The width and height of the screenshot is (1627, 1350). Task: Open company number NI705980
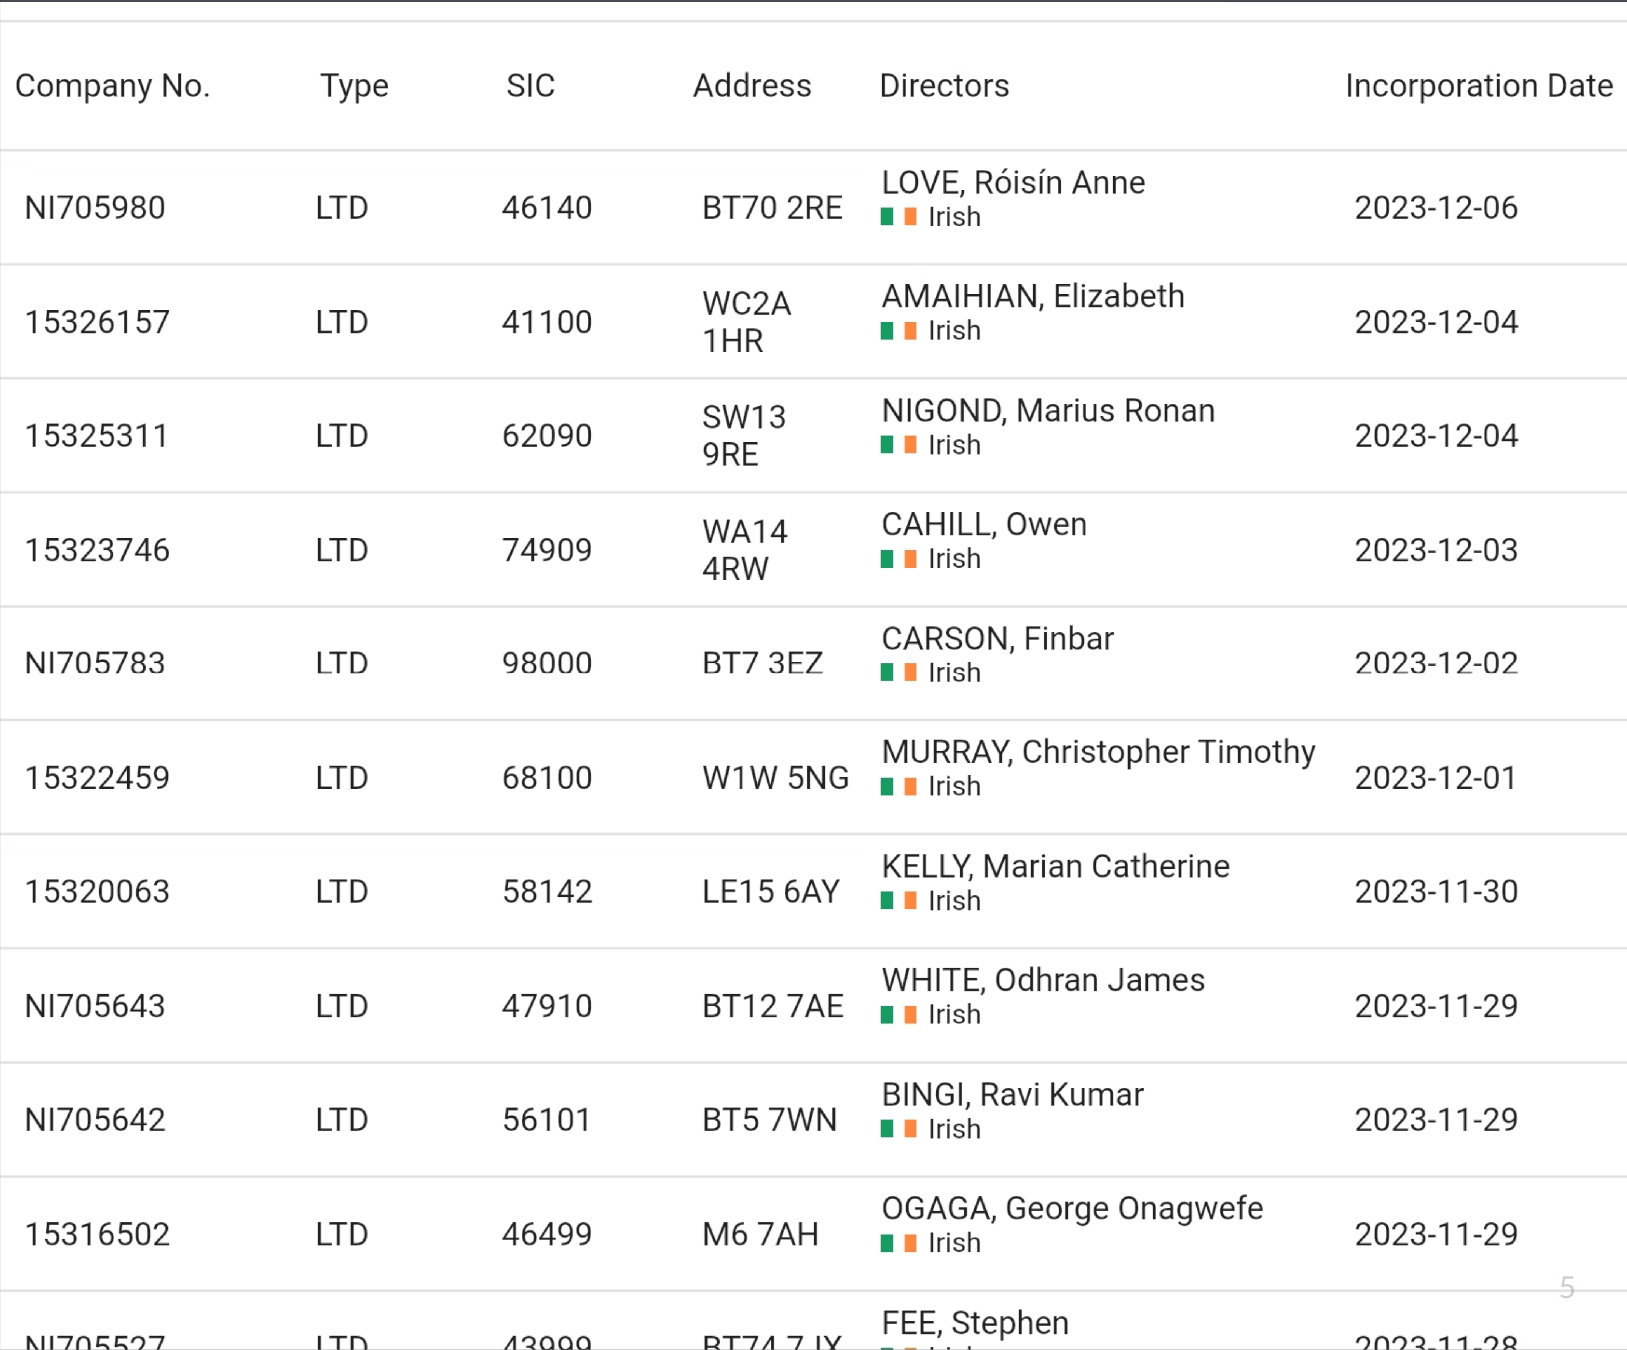click(95, 208)
